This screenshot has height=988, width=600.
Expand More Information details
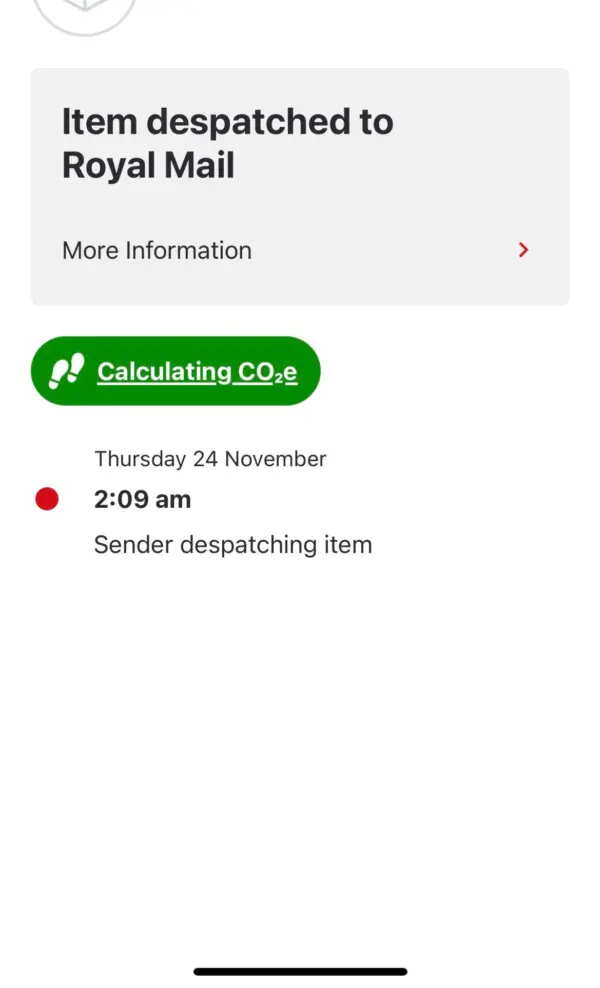[157, 250]
